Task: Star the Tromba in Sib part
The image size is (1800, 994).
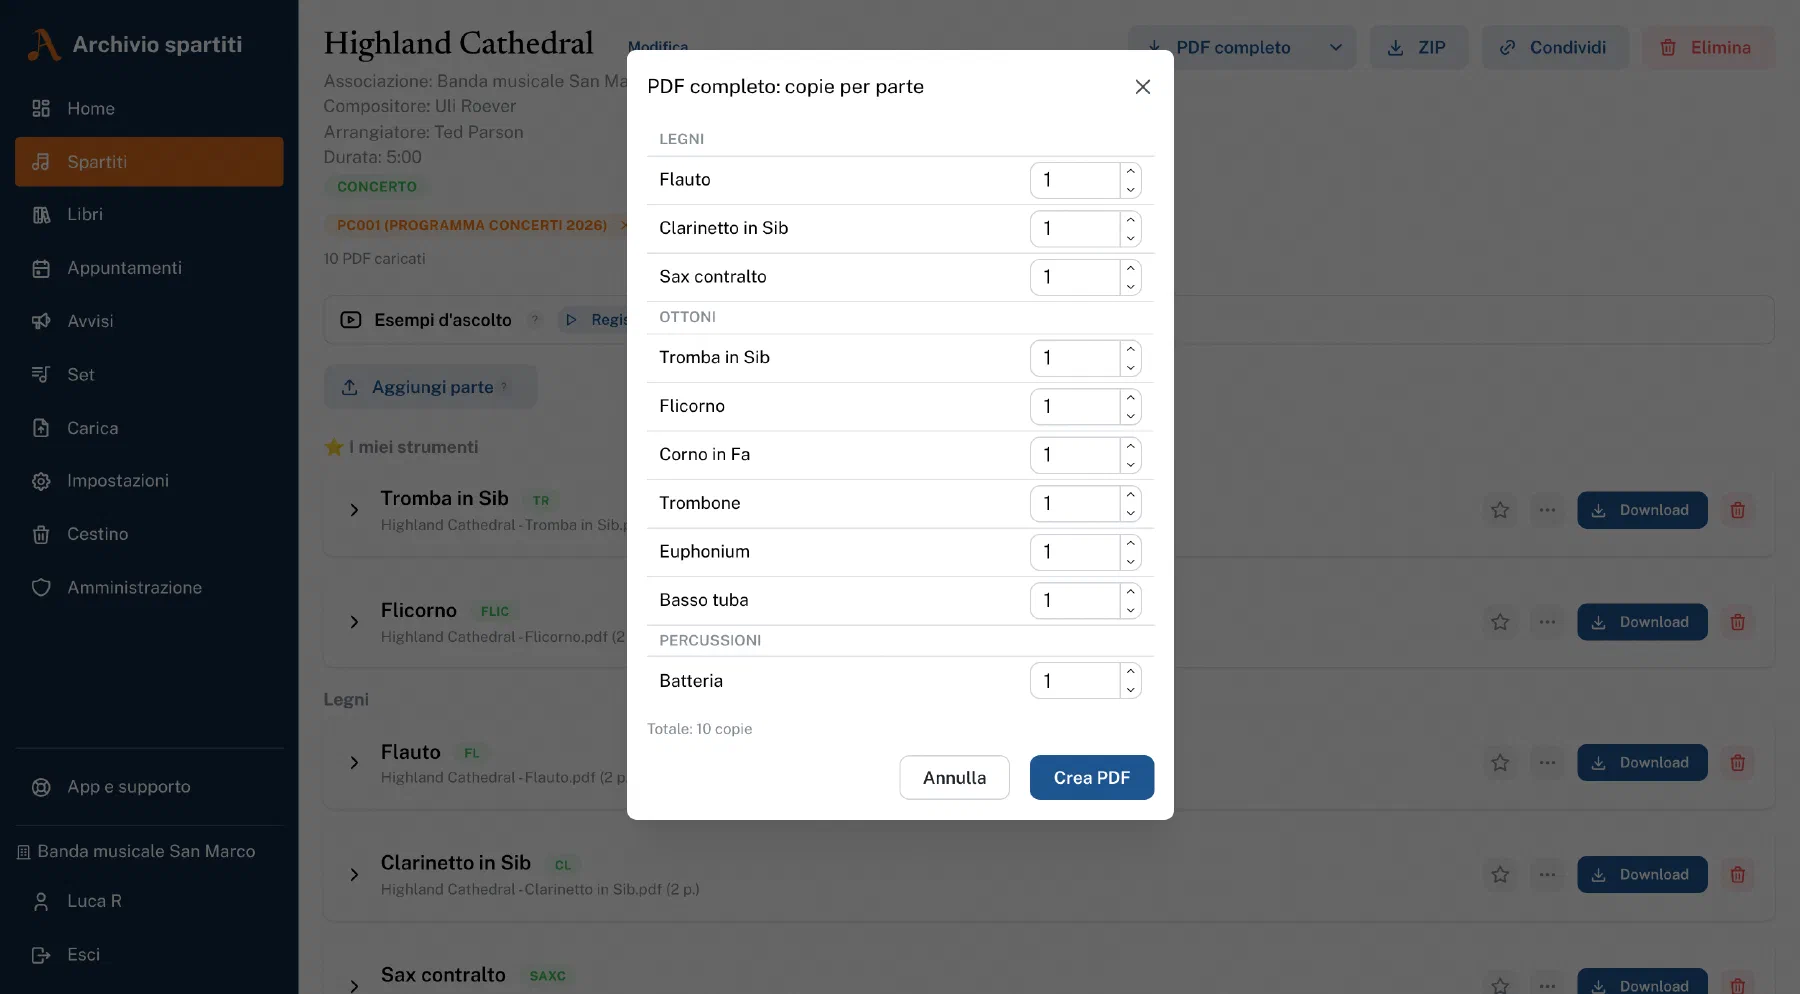Action: (1499, 510)
